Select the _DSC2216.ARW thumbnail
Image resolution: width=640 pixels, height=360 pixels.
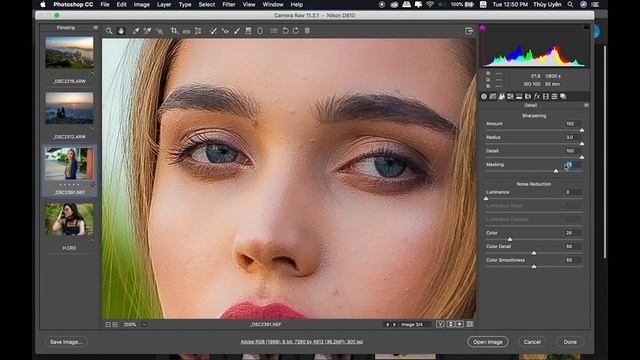click(x=69, y=53)
